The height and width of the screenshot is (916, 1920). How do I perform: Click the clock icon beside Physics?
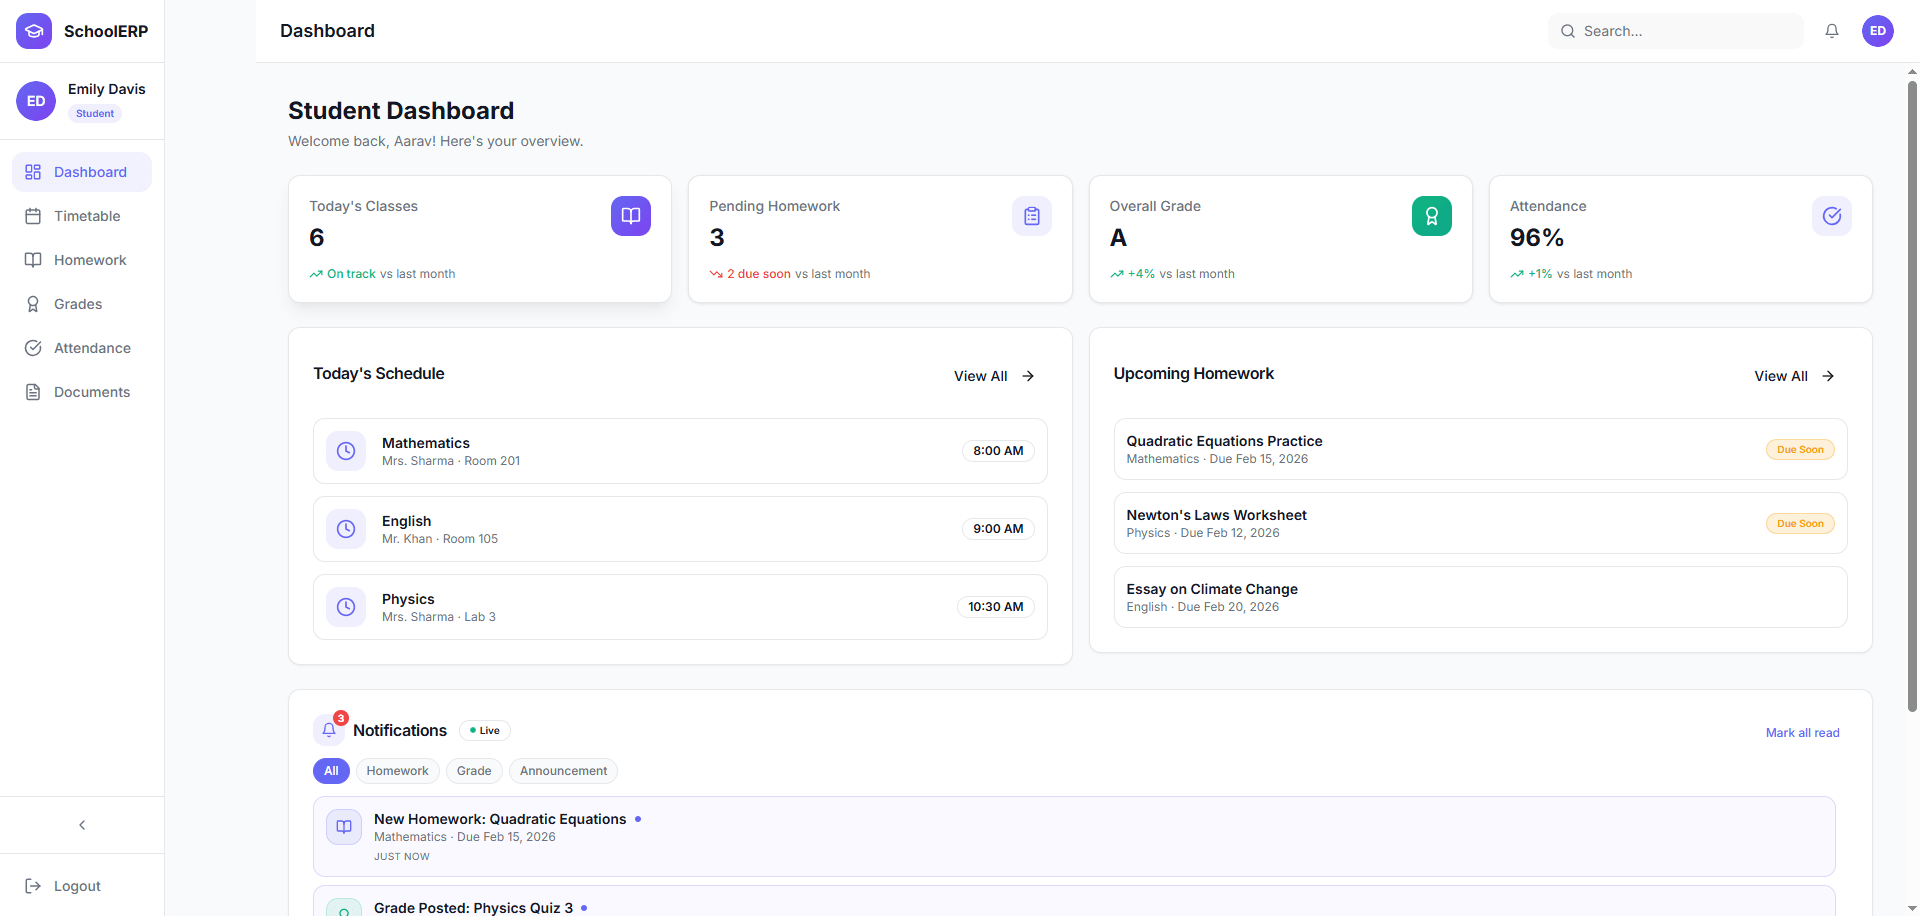[x=346, y=607]
